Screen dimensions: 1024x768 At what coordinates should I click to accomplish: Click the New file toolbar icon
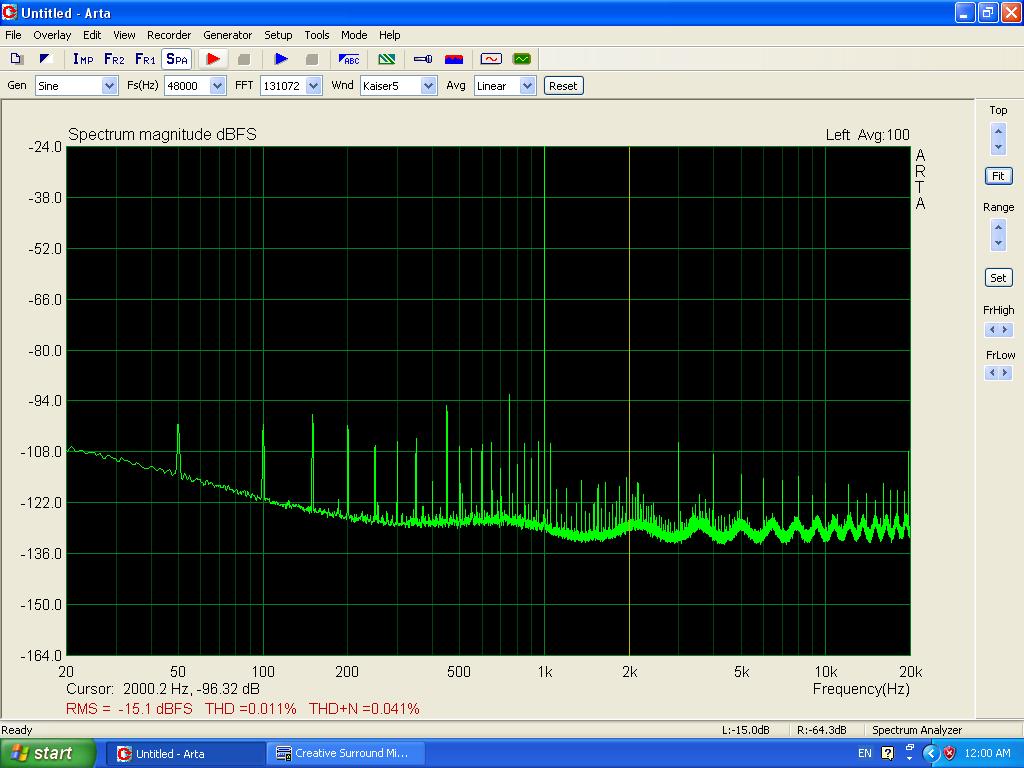tap(17, 59)
